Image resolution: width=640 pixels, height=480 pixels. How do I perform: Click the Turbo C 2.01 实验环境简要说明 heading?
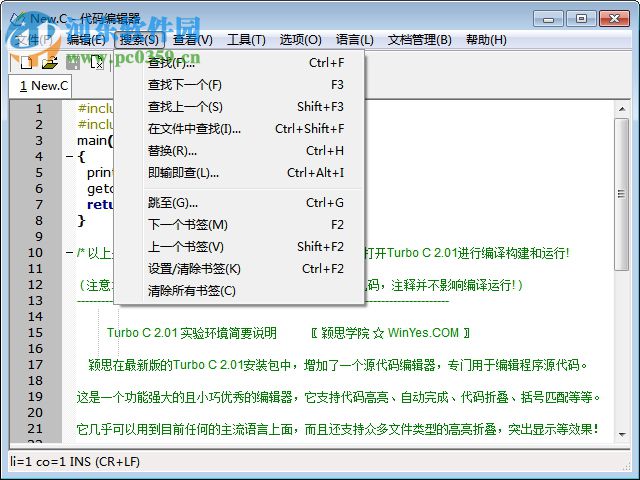click(x=192, y=333)
